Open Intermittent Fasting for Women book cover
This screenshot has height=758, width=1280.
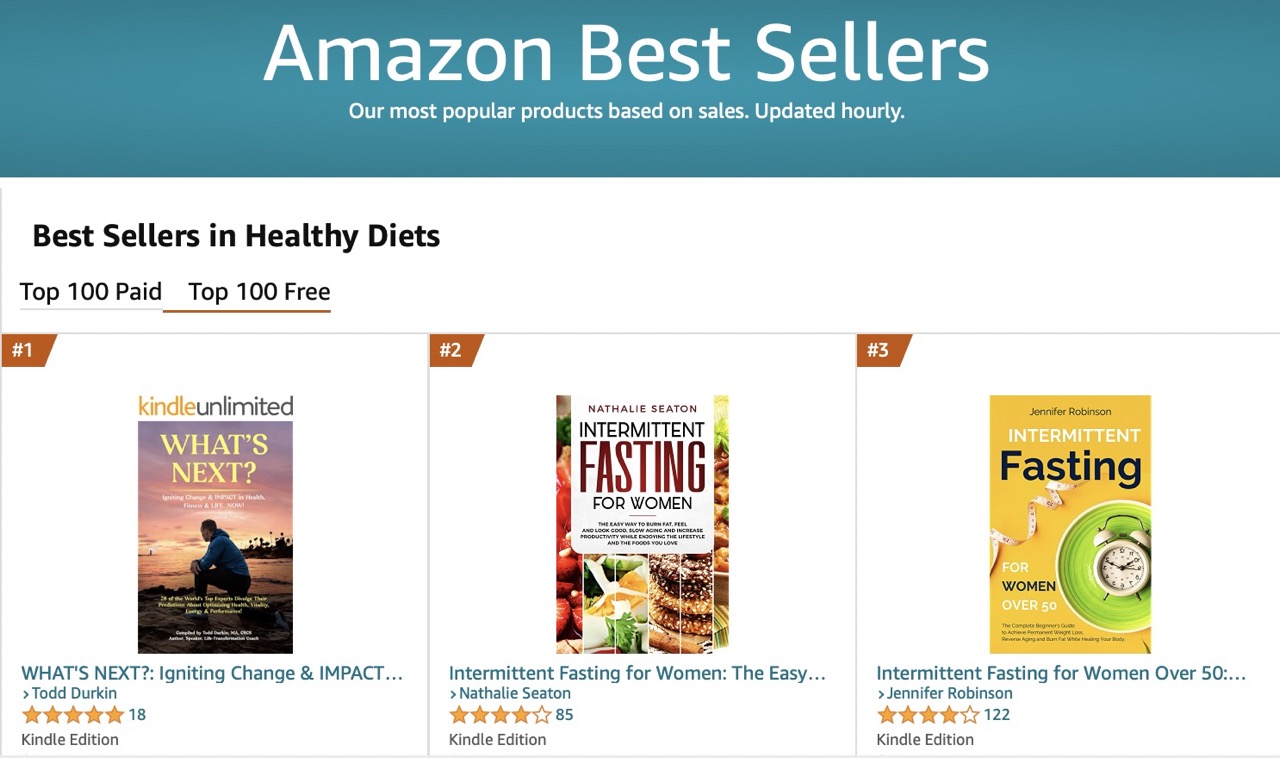click(x=642, y=524)
